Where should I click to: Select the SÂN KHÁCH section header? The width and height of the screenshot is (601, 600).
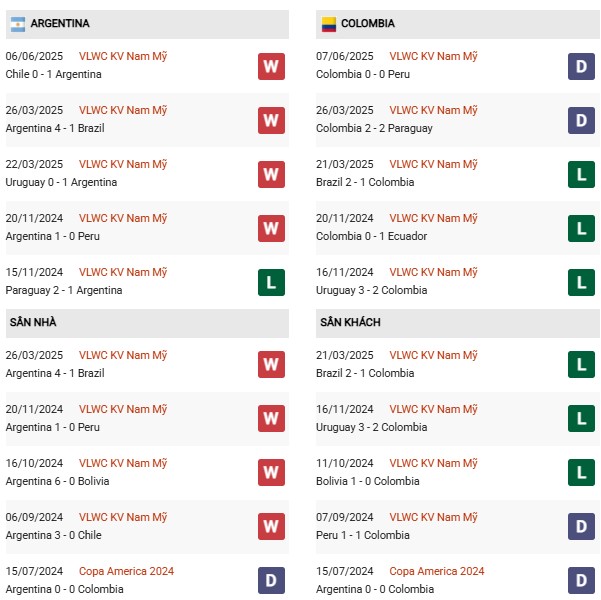point(458,323)
